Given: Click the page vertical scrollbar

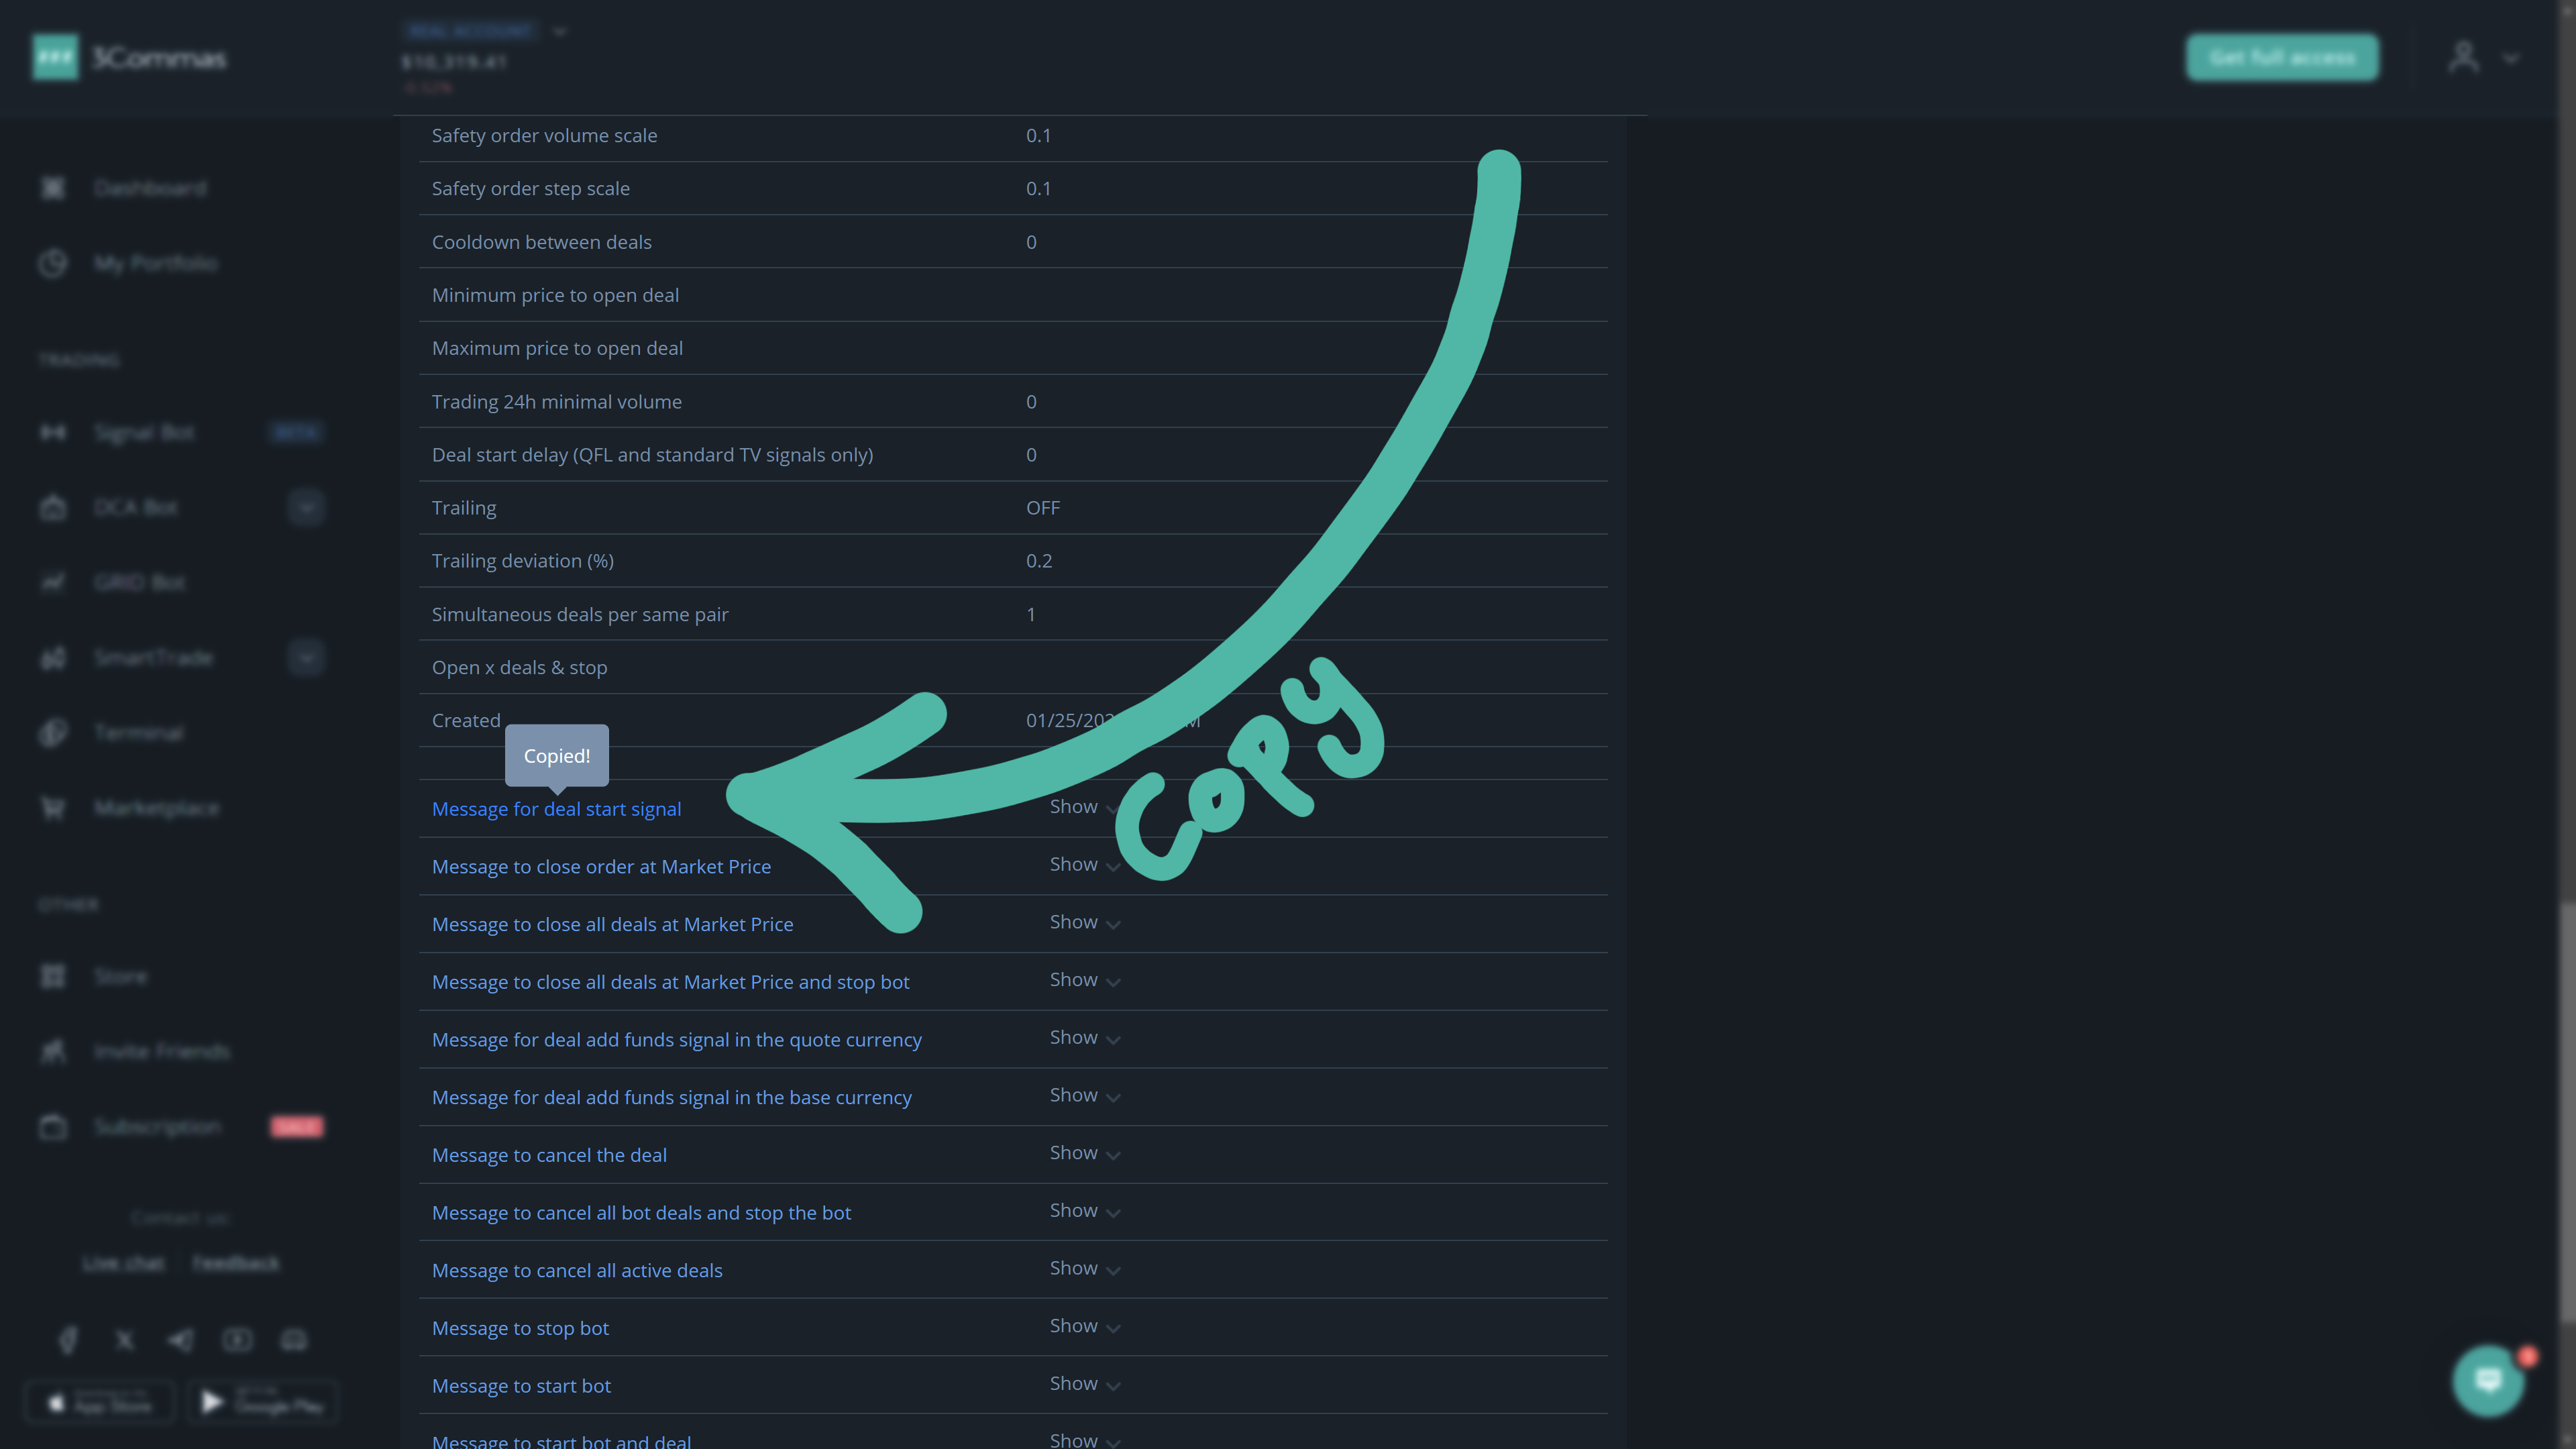Looking at the screenshot, I should pos(2568,1110).
